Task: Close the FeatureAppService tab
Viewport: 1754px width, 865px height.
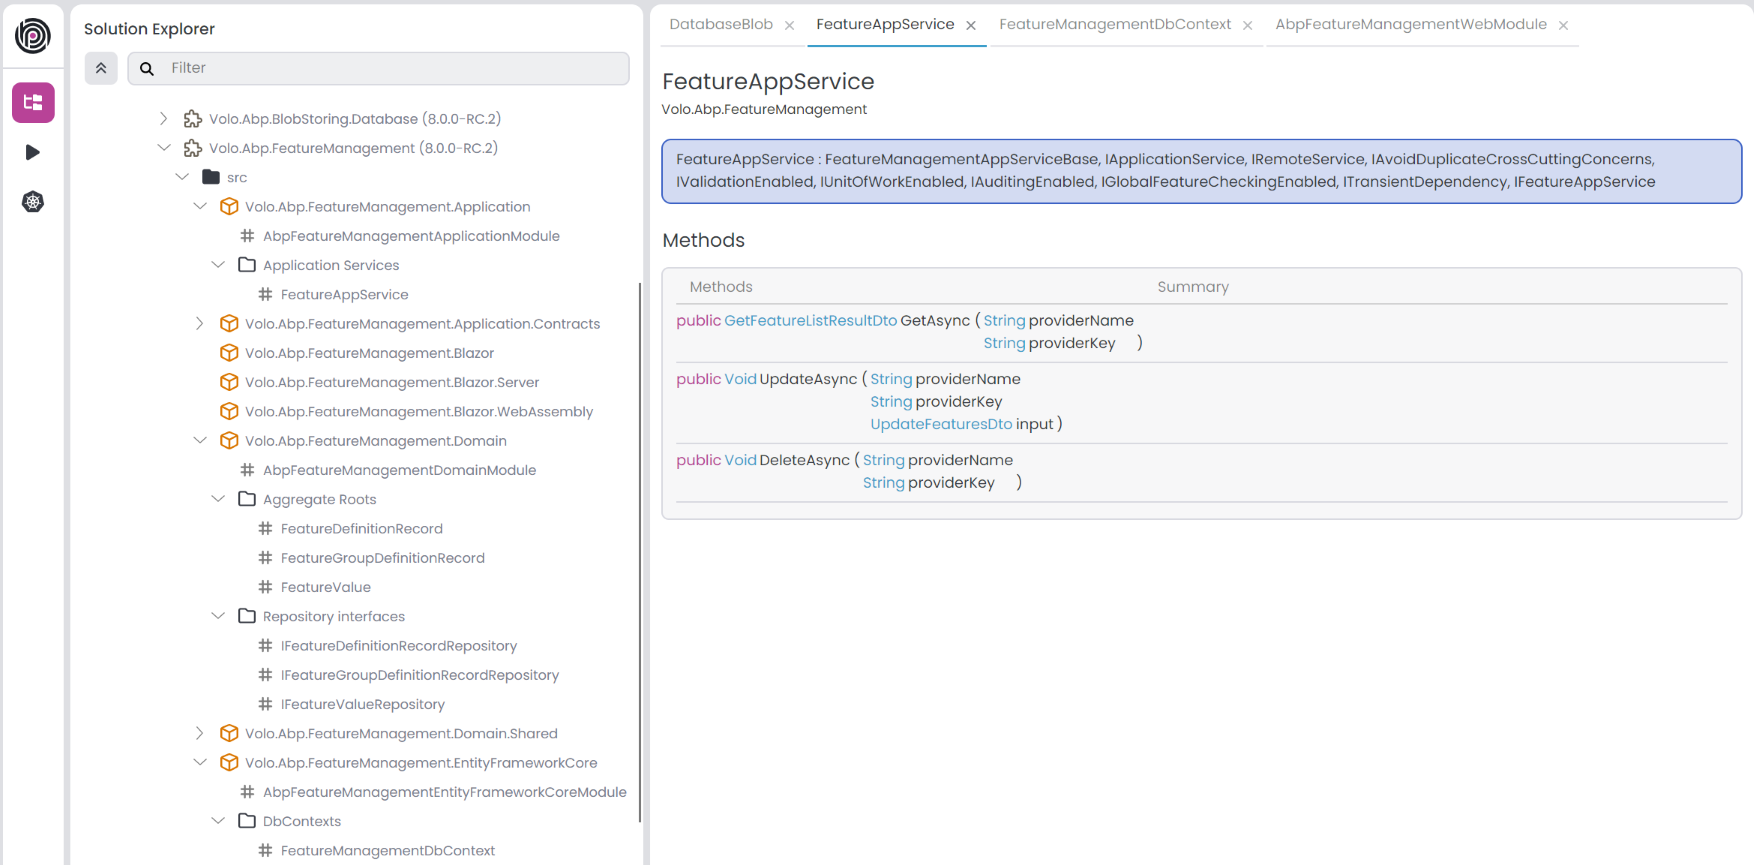Action: pyautogui.click(x=971, y=26)
